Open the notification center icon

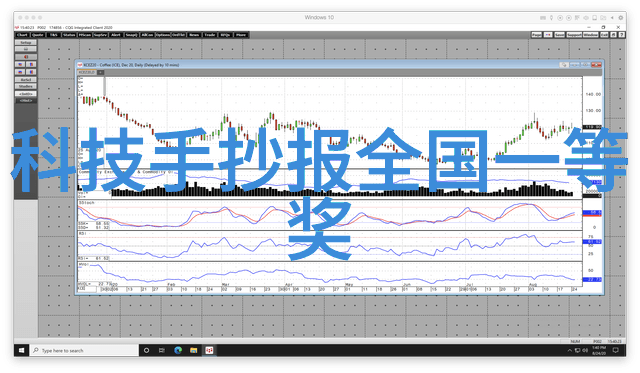(x=616, y=350)
